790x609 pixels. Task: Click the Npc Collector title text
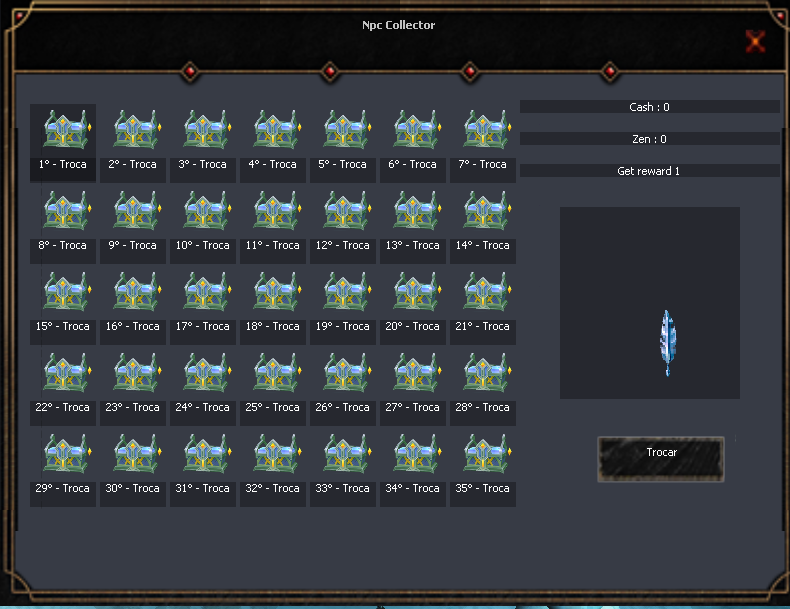point(399,25)
